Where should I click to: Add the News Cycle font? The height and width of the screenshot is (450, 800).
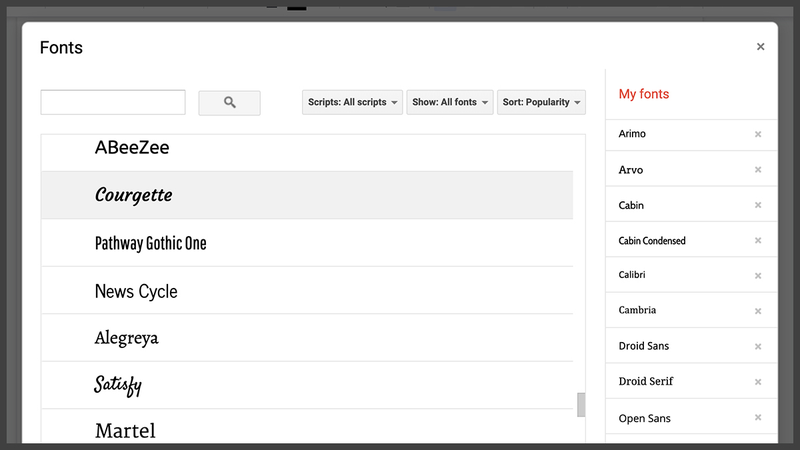[307, 290]
